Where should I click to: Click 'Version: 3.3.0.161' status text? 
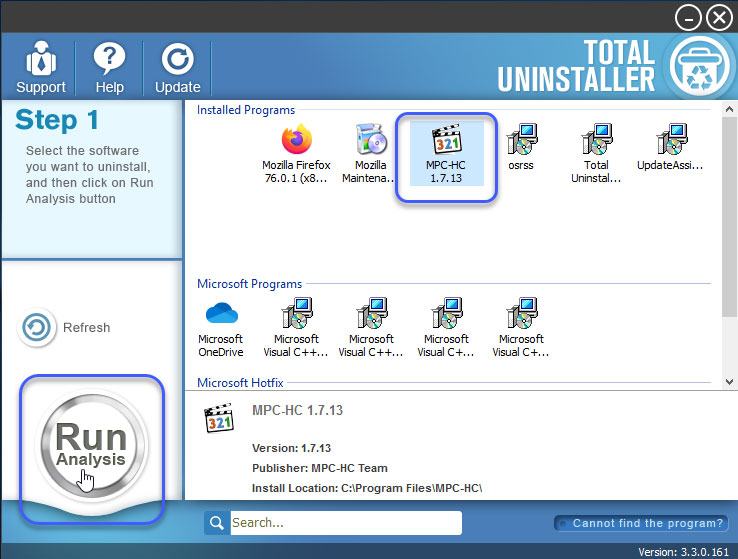[x=683, y=552]
